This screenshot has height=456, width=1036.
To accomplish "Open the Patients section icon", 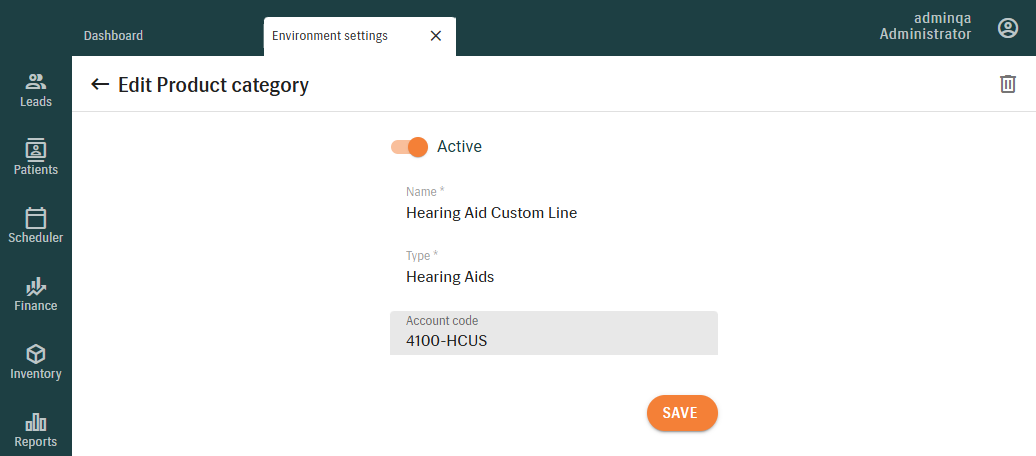I will 36,150.
